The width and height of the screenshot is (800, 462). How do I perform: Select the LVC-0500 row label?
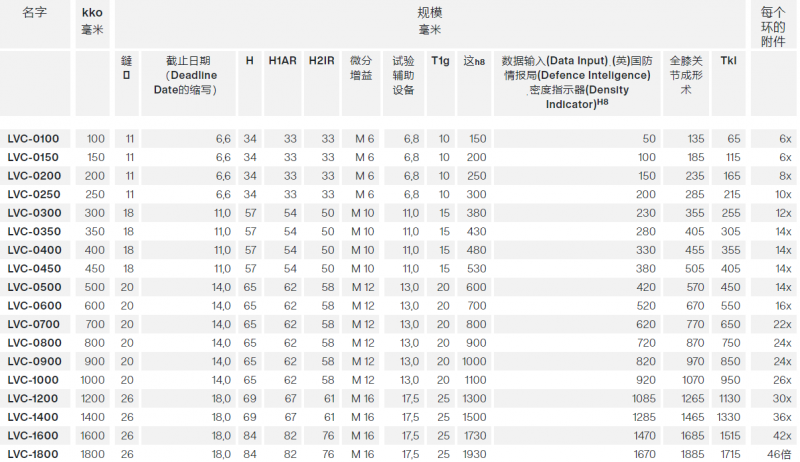click(x=33, y=287)
